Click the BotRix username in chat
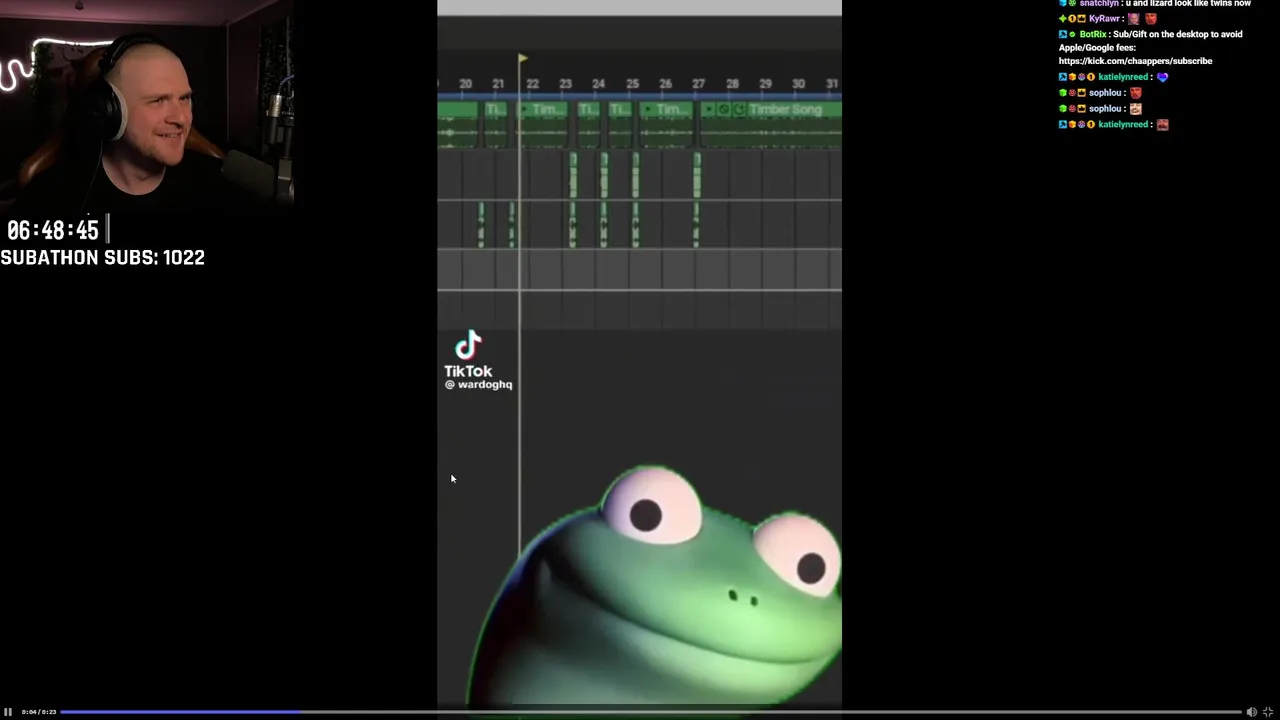The image size is (1280, 720). tap(1093, 34)
